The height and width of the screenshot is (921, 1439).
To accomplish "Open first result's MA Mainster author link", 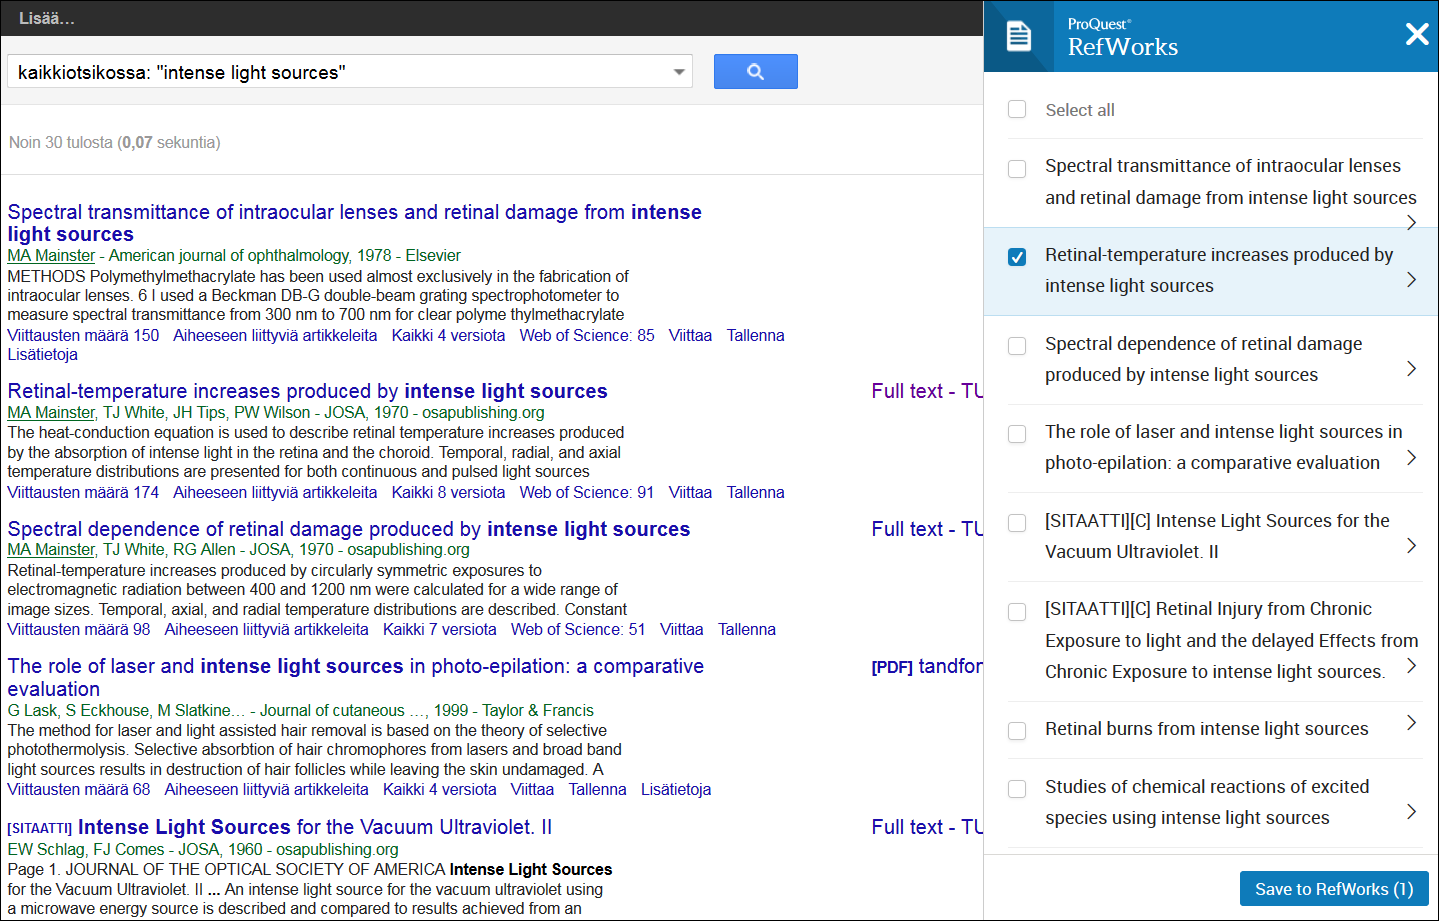I will (51, 255).
